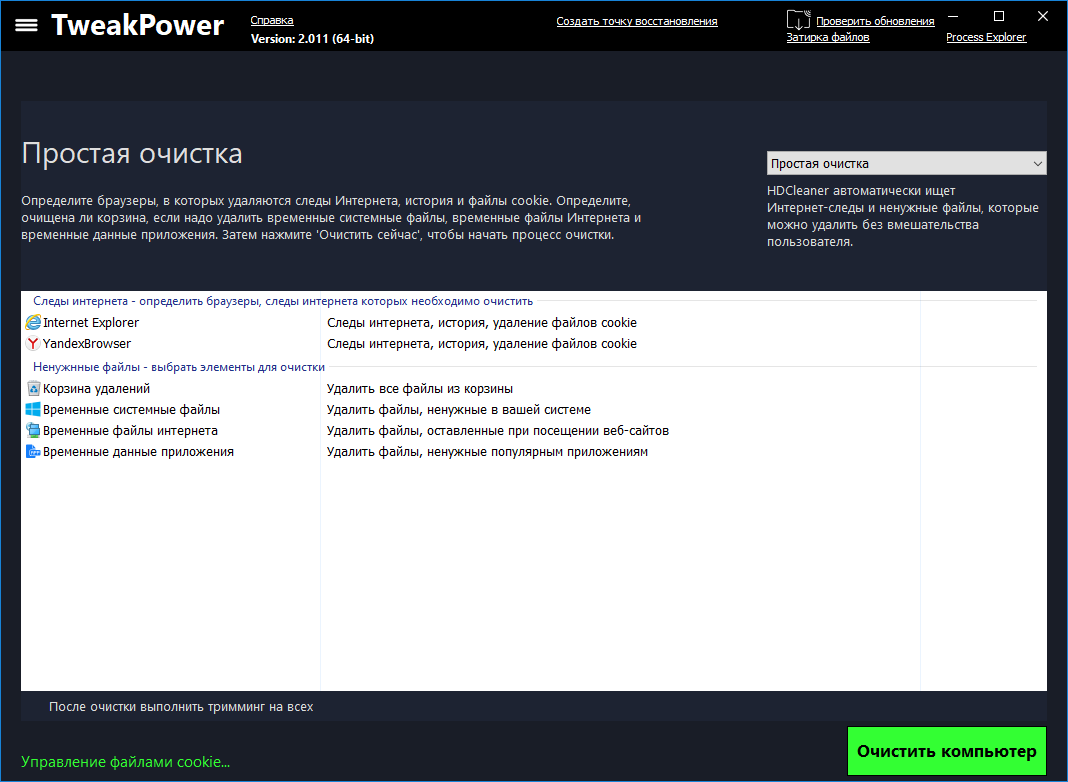The height and width of the screenshot is (782, 1068).
Task: Click Проверить обновления link
Action: coord(875,21)
